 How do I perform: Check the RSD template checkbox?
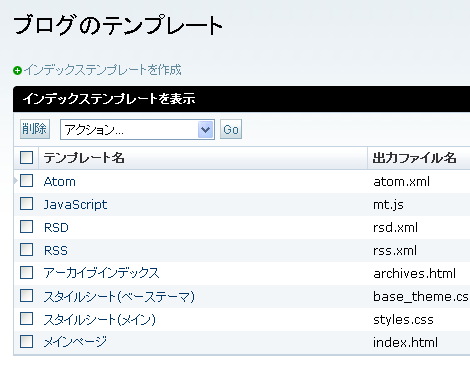coord(26,227)
